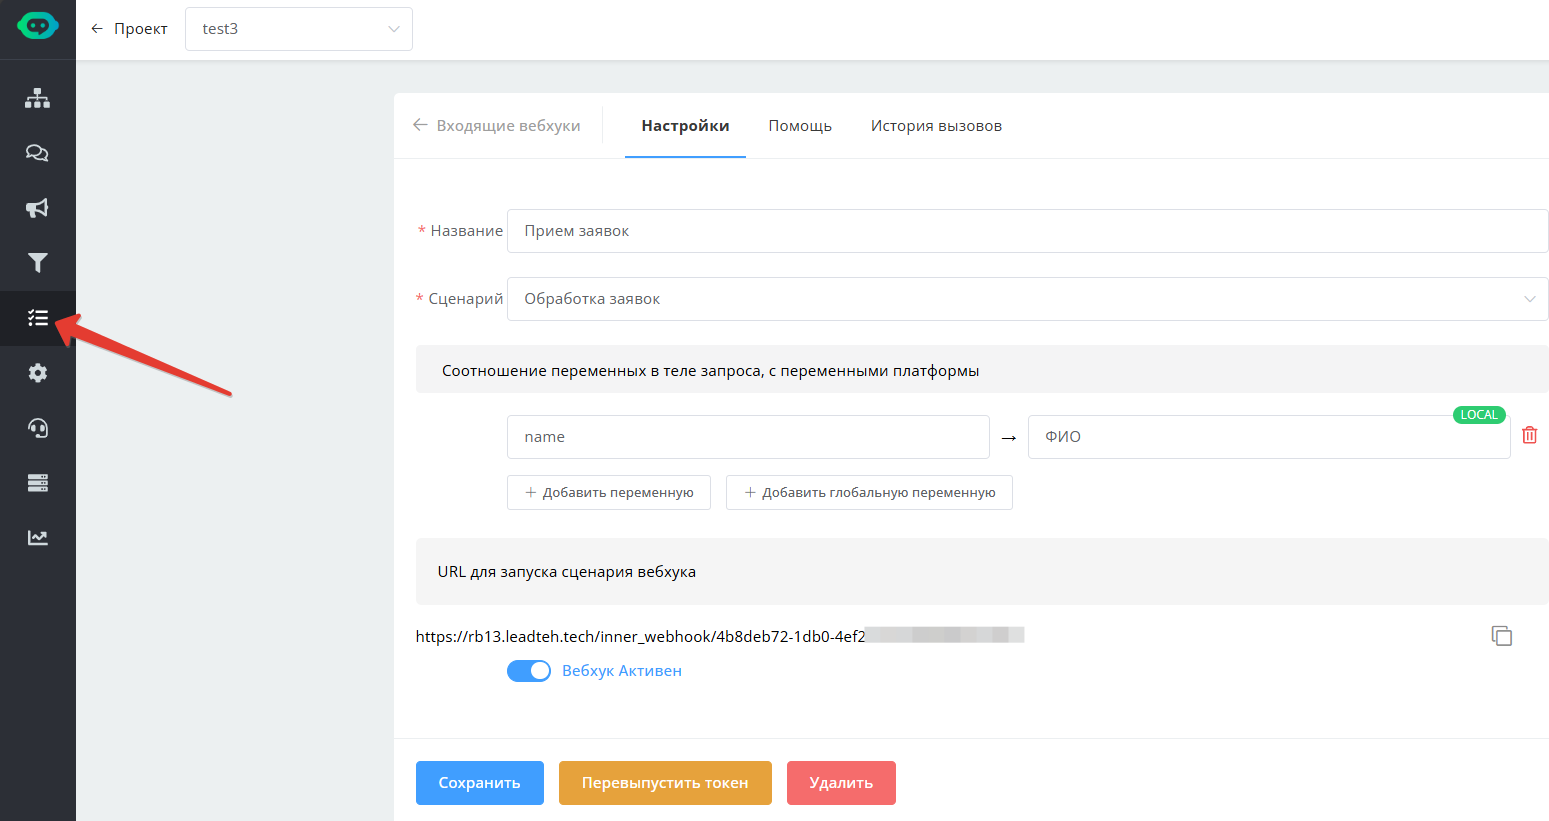
Task: Open the checklist sidebar icon
Action: 38,318
